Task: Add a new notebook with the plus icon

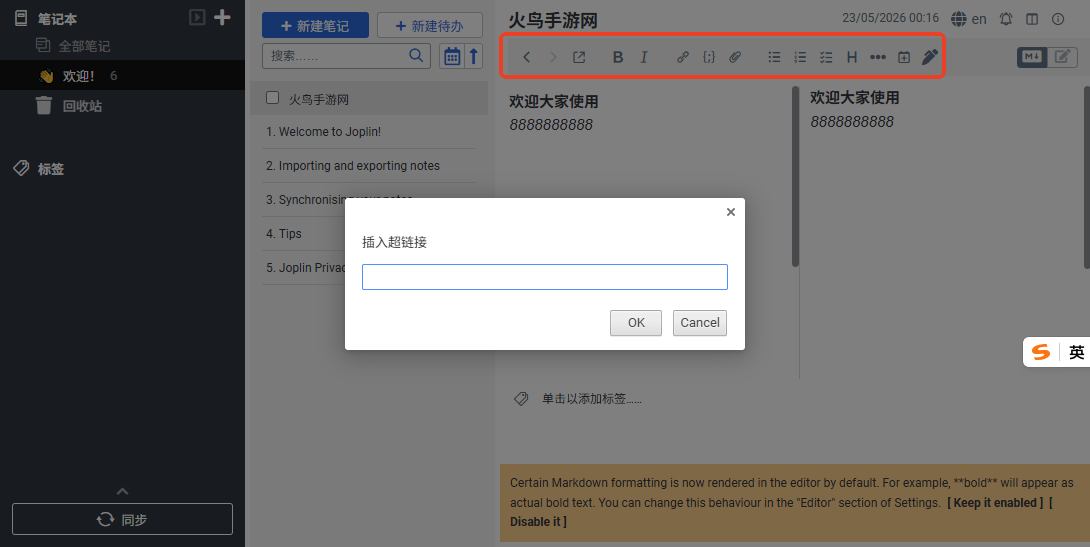Action: (x=222, y=17)
